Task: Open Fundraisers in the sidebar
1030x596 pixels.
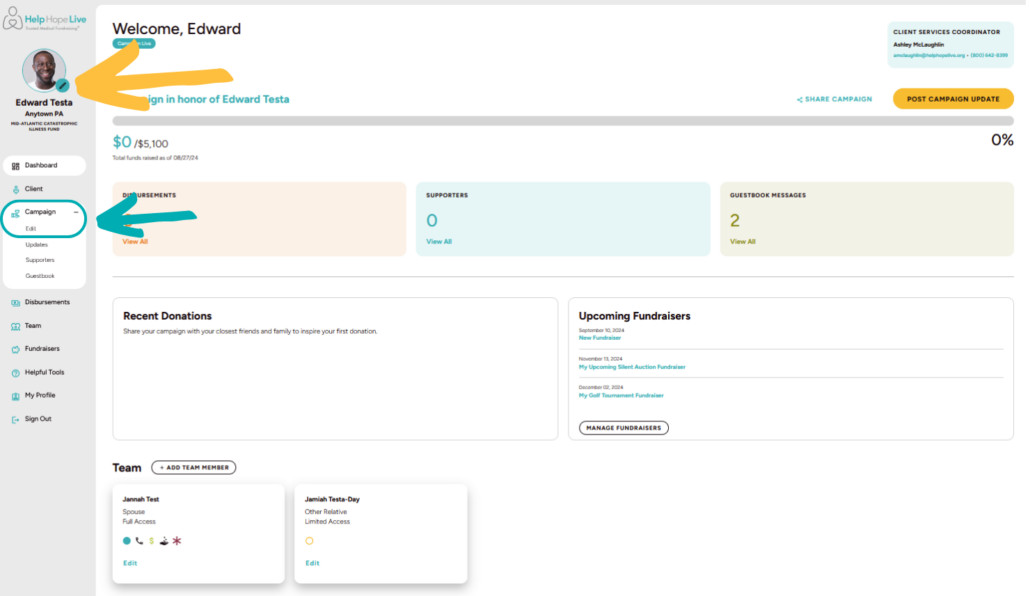Action: coord(42,349)
